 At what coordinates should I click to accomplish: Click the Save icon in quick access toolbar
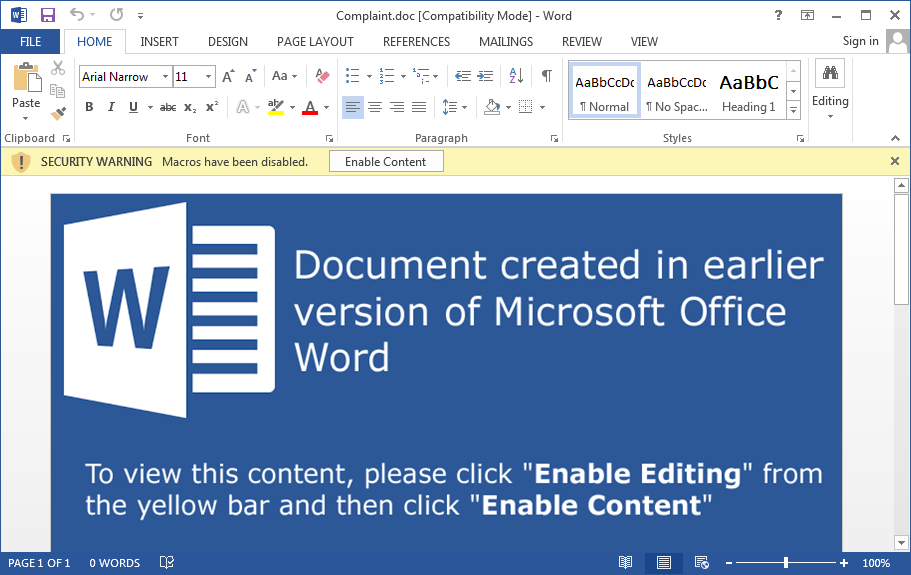[x=48, y=15]
